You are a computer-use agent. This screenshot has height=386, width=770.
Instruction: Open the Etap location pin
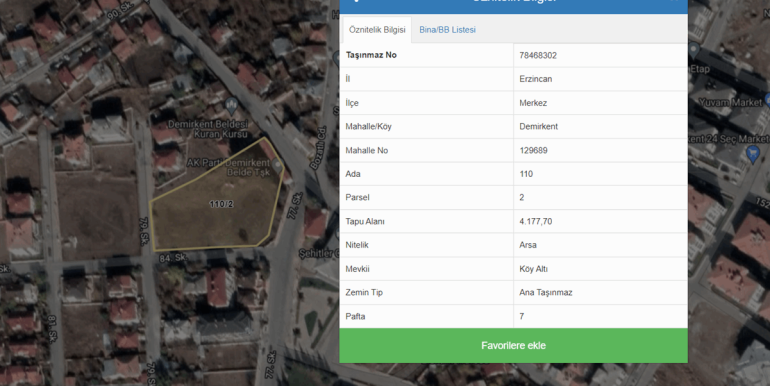pyautogui.click(x=693, y=50)
